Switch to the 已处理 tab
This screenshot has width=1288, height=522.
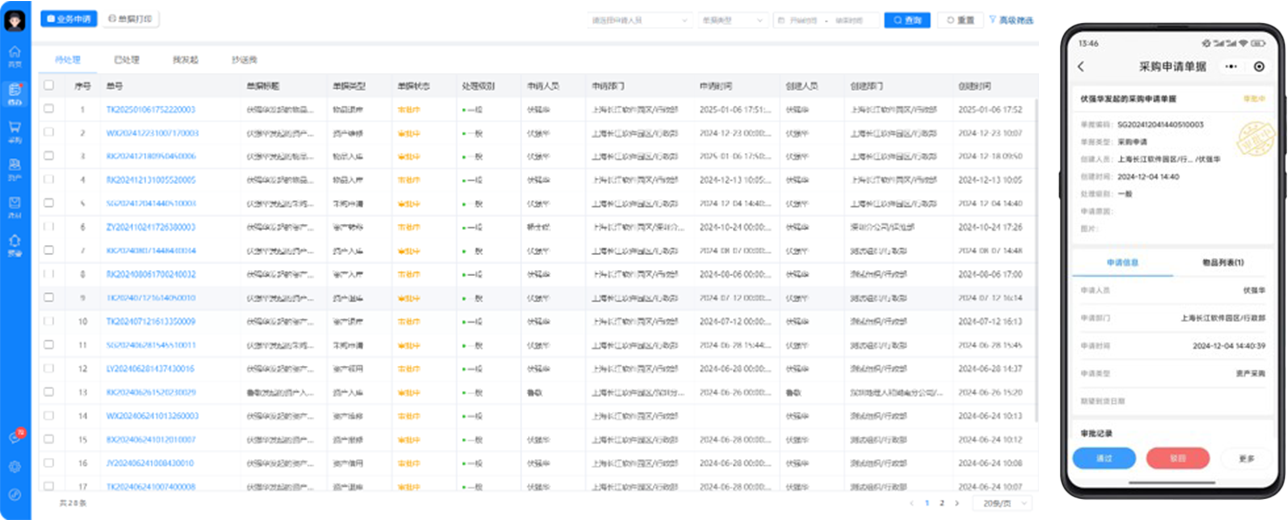127,60
